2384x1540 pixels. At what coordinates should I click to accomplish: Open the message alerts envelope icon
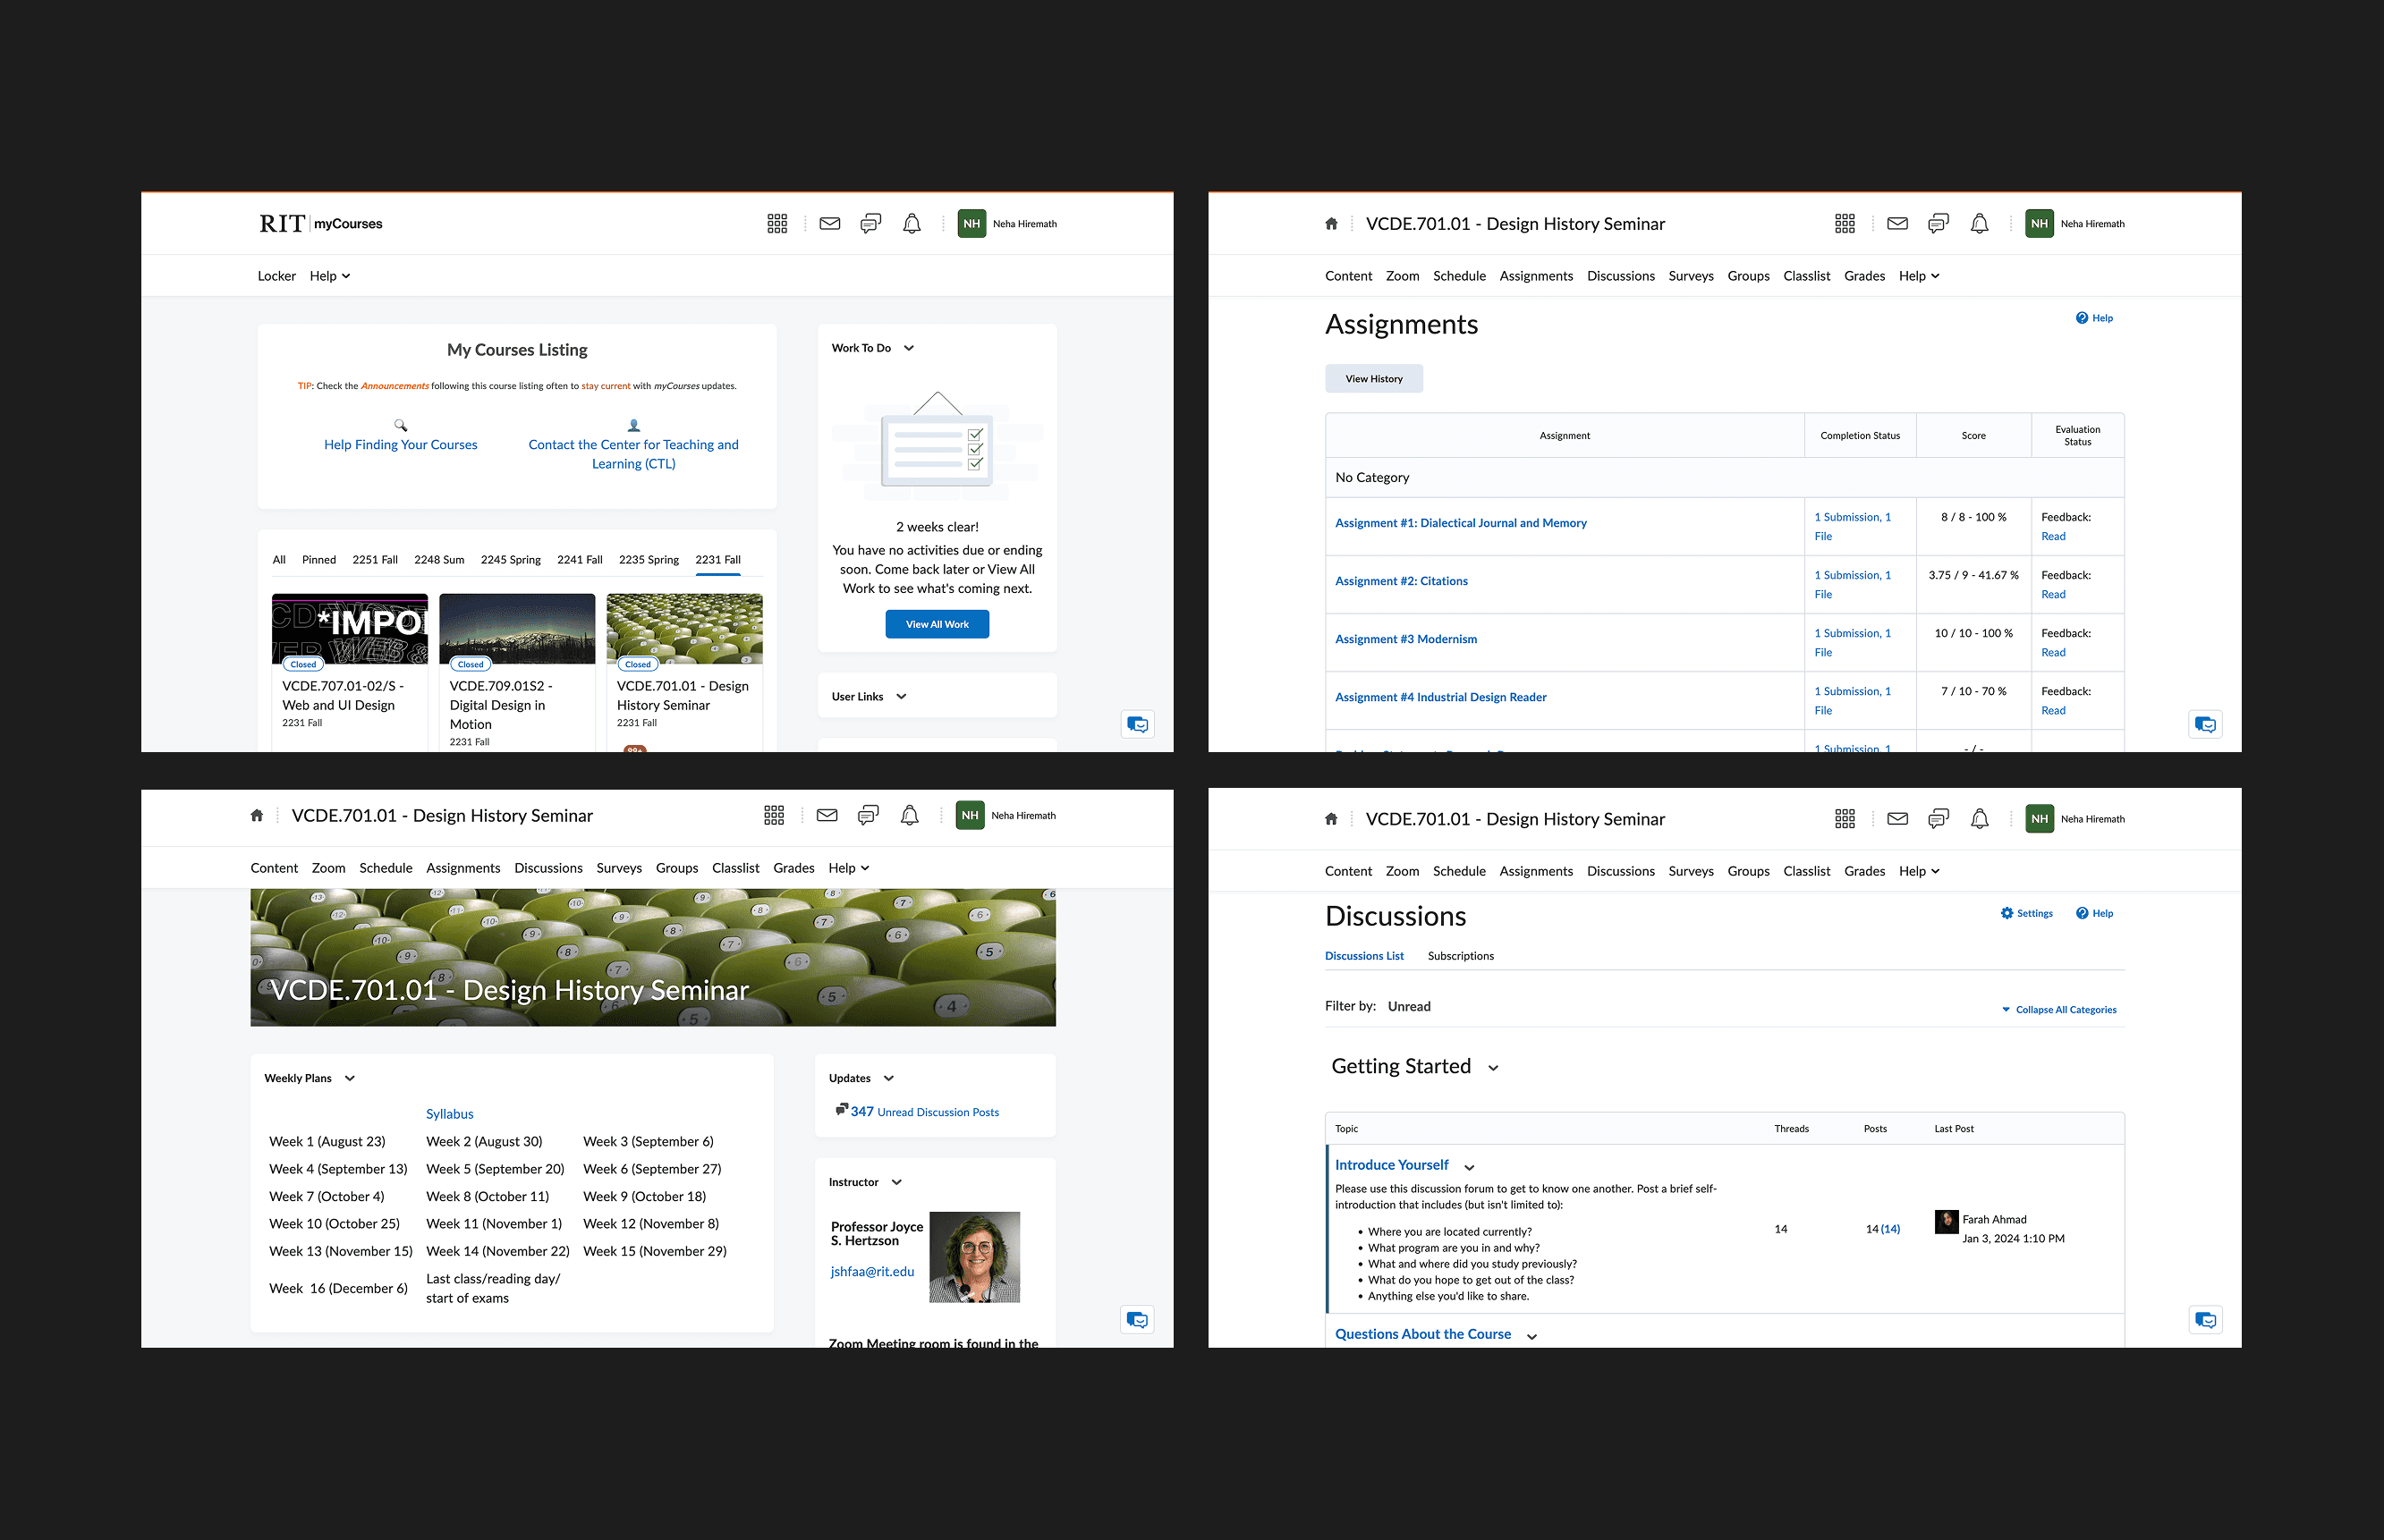point(829,223)
